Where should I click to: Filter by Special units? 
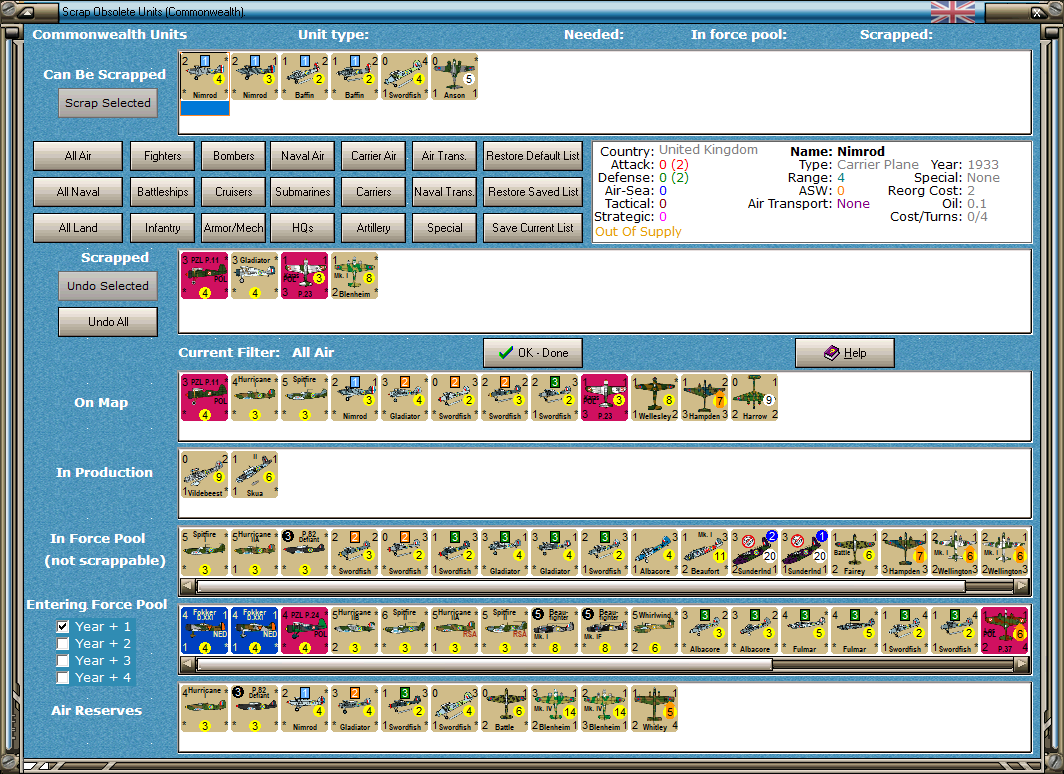pyautogui.click(x=444, y=228)
